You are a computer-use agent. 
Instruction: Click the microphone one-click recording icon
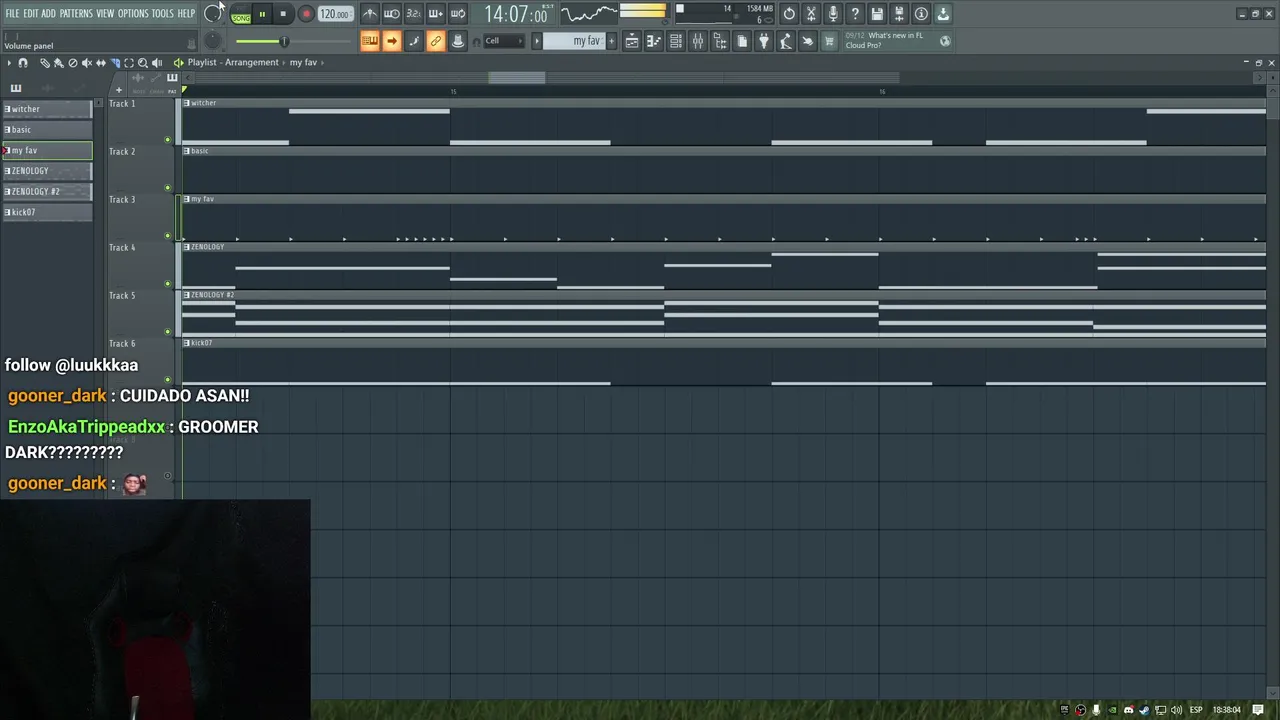click(833, 14)
